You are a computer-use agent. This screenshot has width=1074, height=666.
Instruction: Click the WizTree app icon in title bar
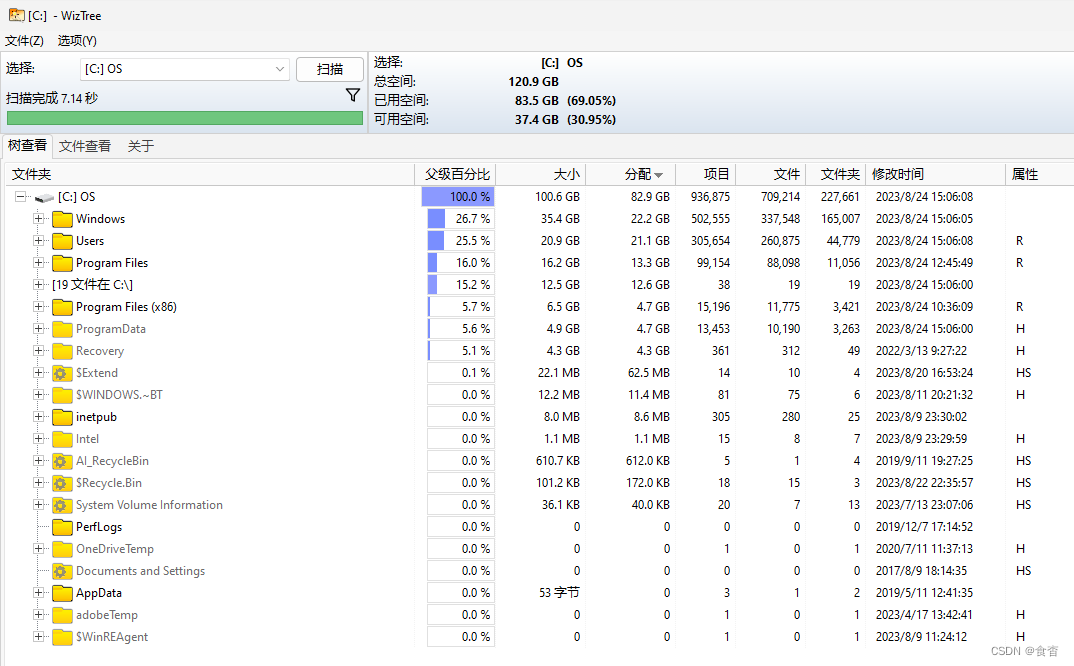[x=16, y=14]
